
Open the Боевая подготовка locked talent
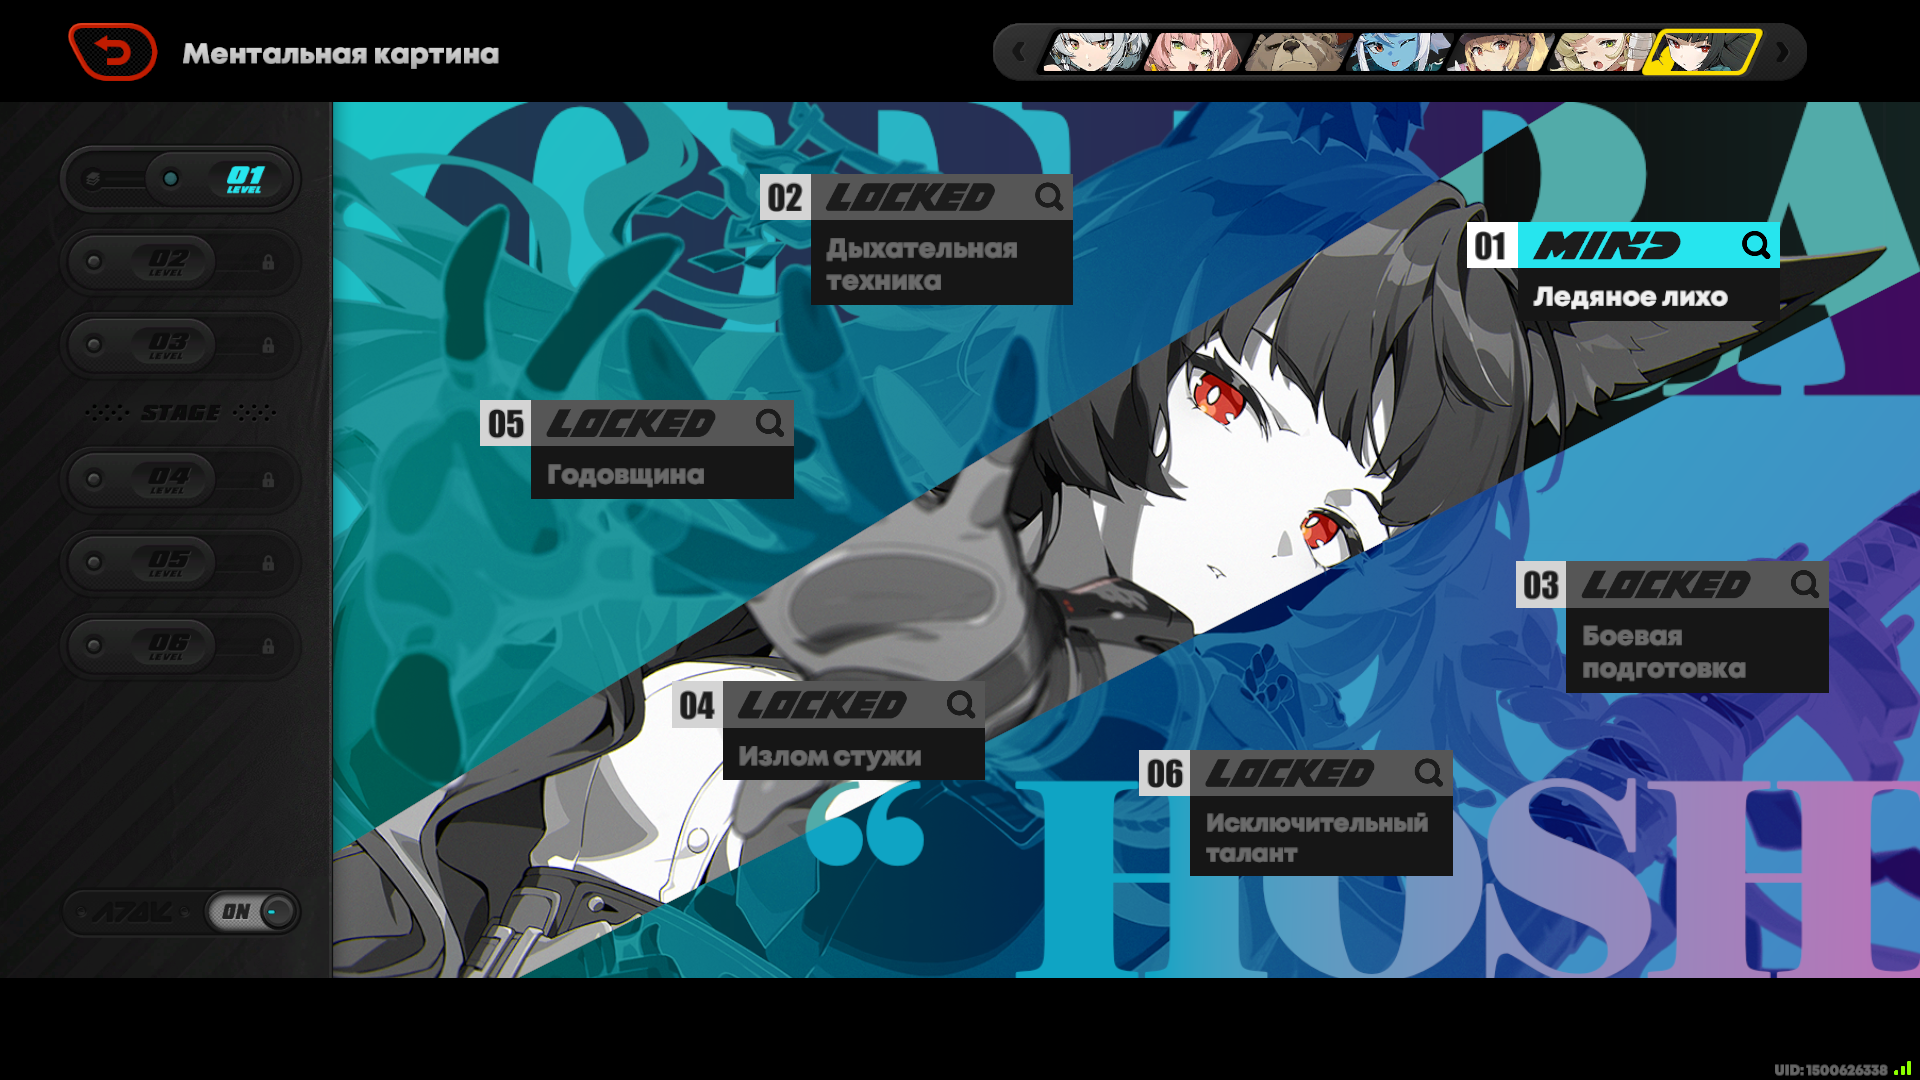[x=1697, y=651]
